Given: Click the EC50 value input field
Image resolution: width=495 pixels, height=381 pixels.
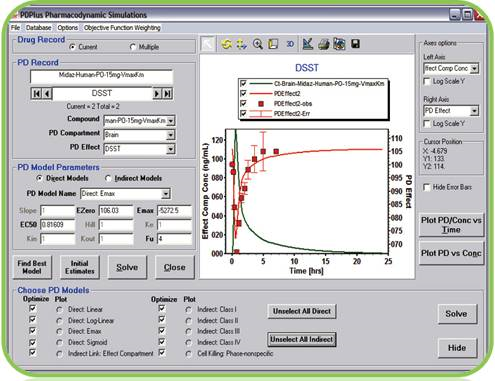Looking at the screenshot, I should point(58,225).
